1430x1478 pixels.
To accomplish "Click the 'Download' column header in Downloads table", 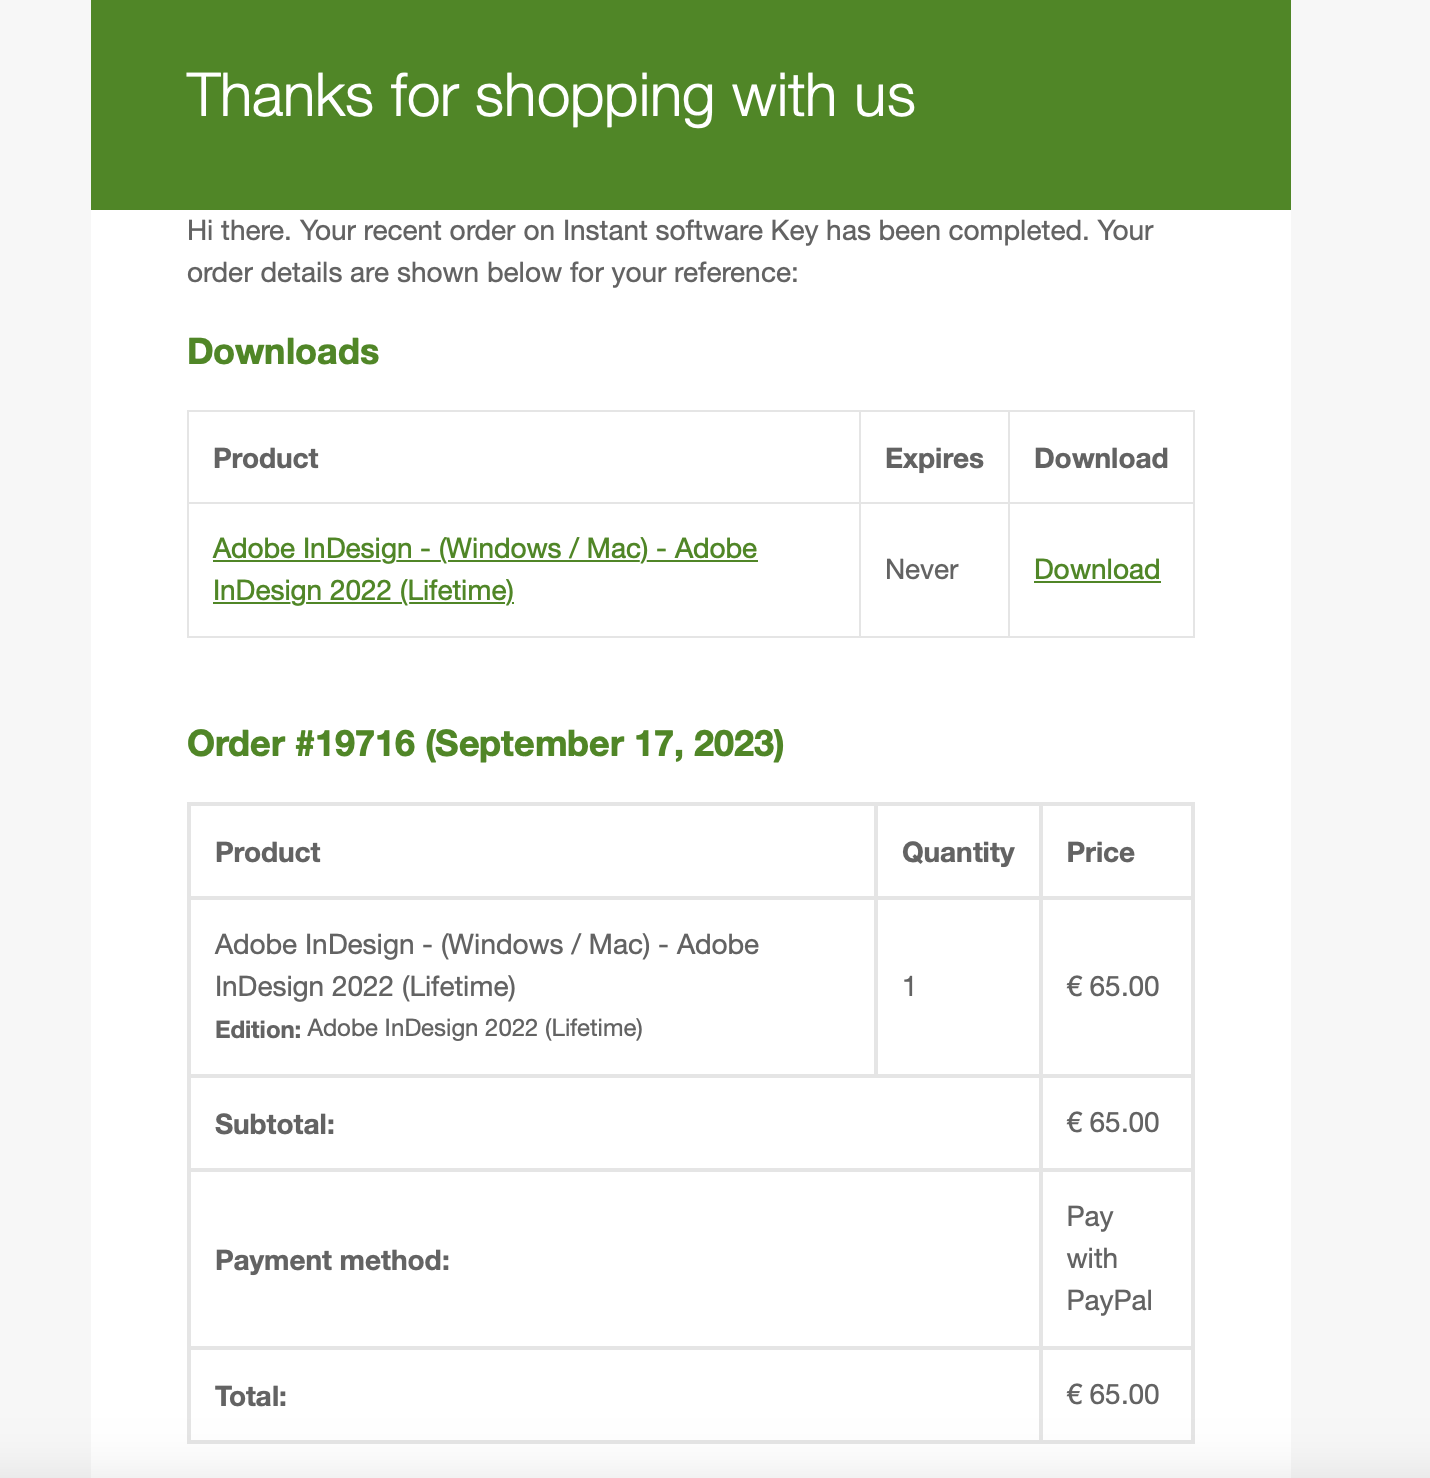I will (x=1101, y=458).
